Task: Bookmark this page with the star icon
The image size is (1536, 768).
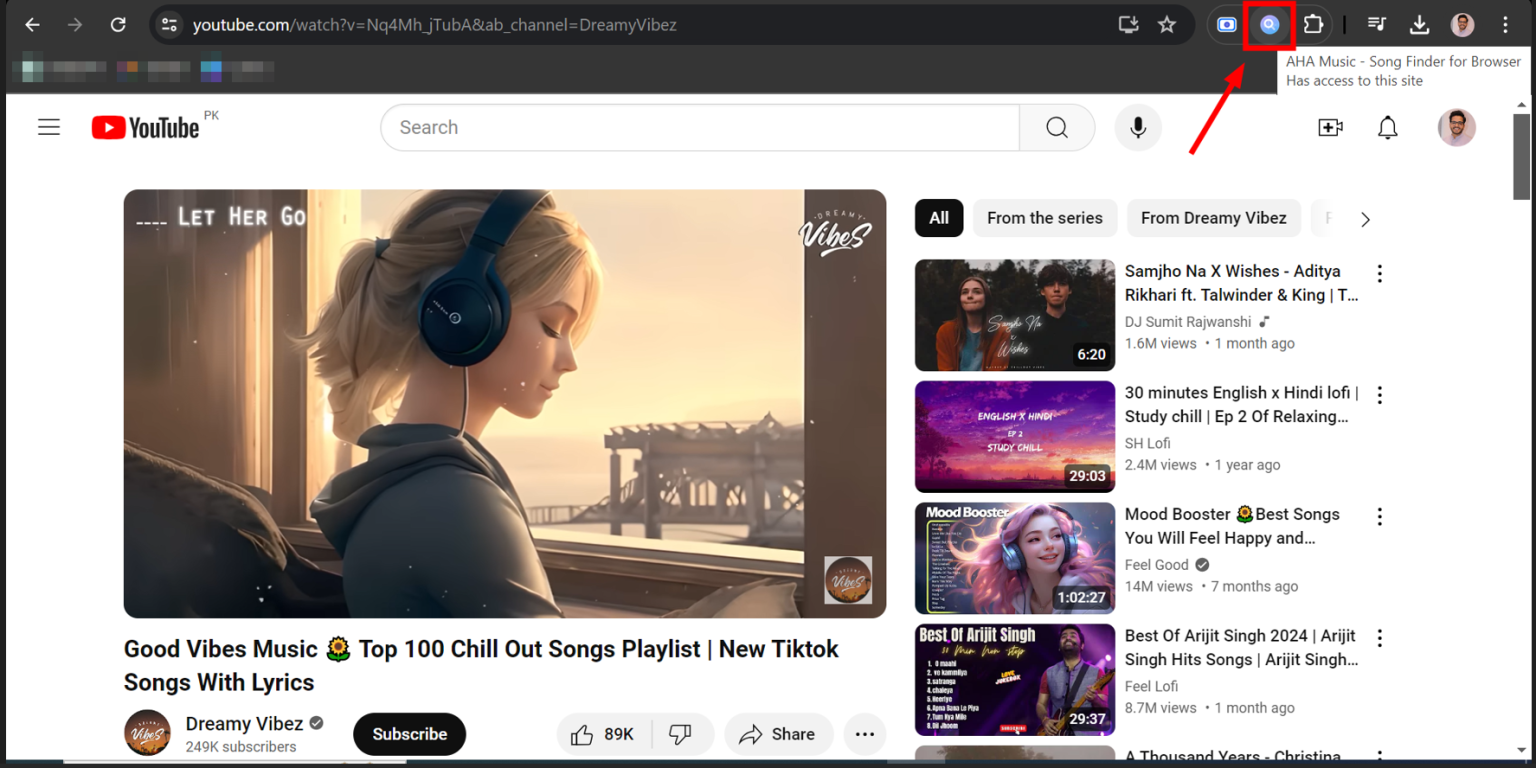Action: pyautogui.click(x=1167, y=25)
